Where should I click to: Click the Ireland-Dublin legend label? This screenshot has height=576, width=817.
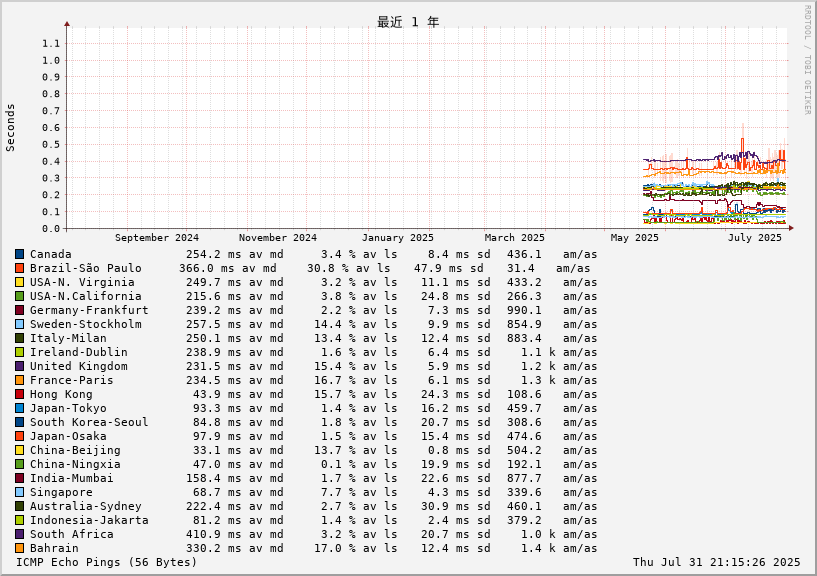[79, 352]
